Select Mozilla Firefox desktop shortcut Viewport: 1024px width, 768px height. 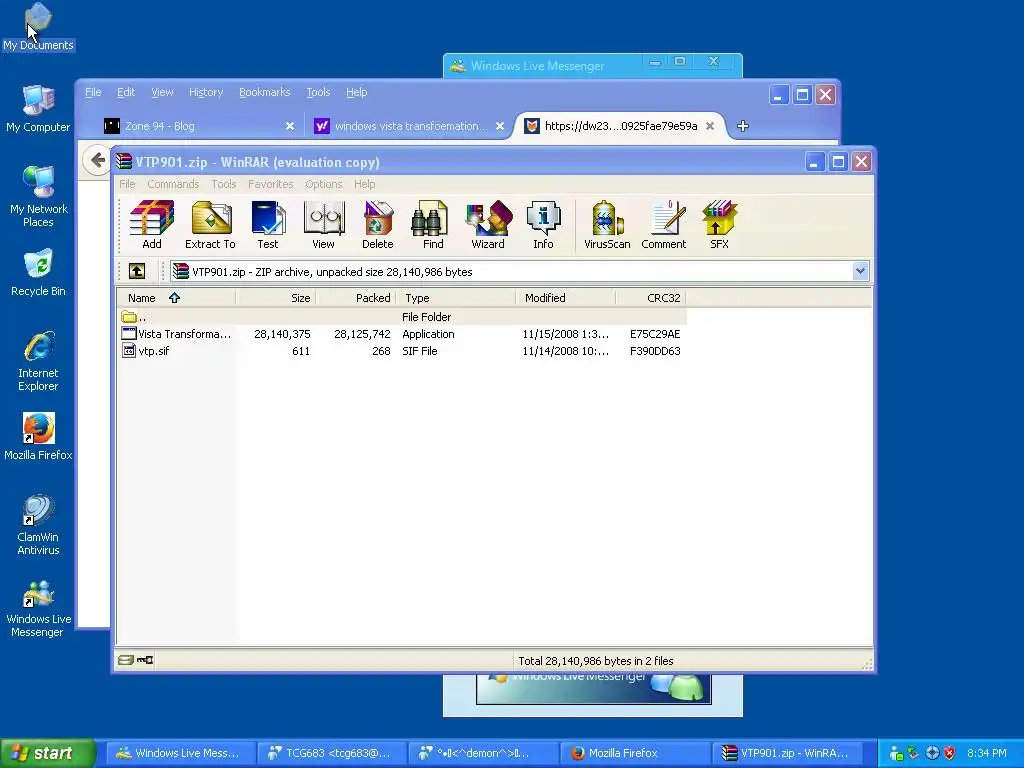click(x=38, y=436)
